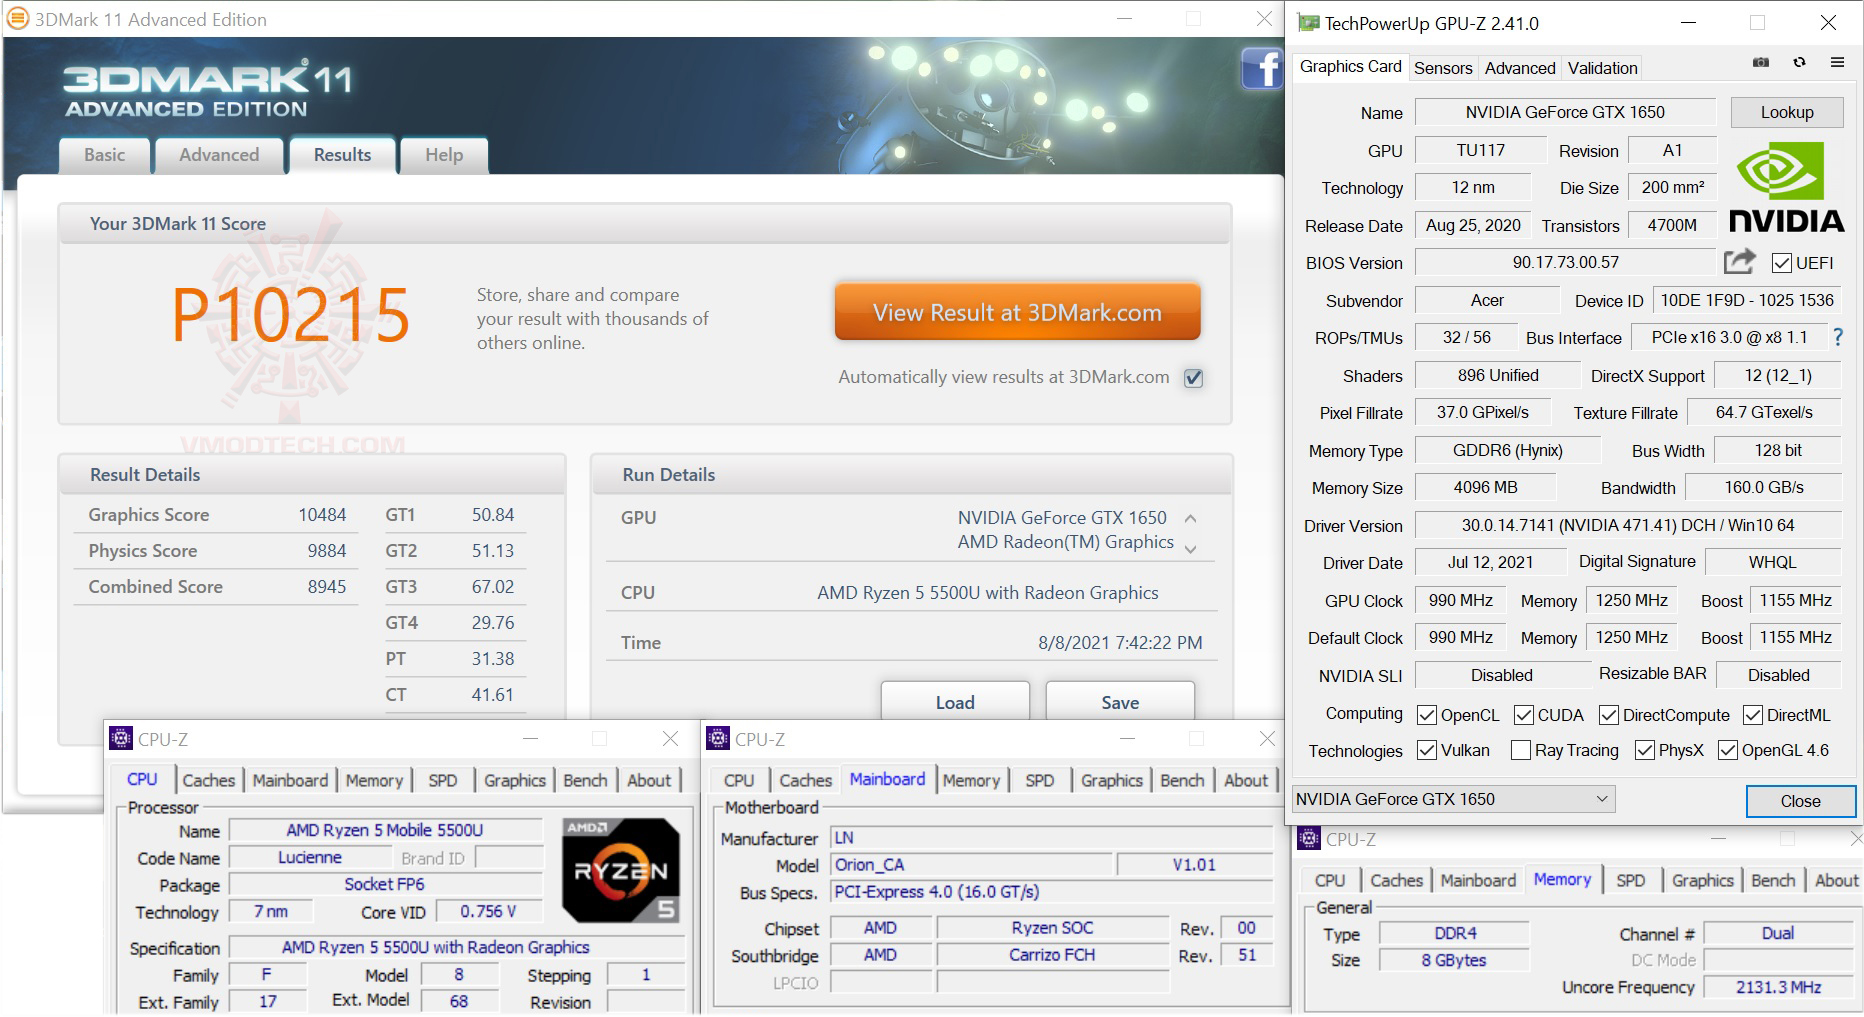This screenshot has width=1864, height=1017.
Task: Click the NVIDIA logo in GPU-Z
Action: click(x=1786, y=187)
